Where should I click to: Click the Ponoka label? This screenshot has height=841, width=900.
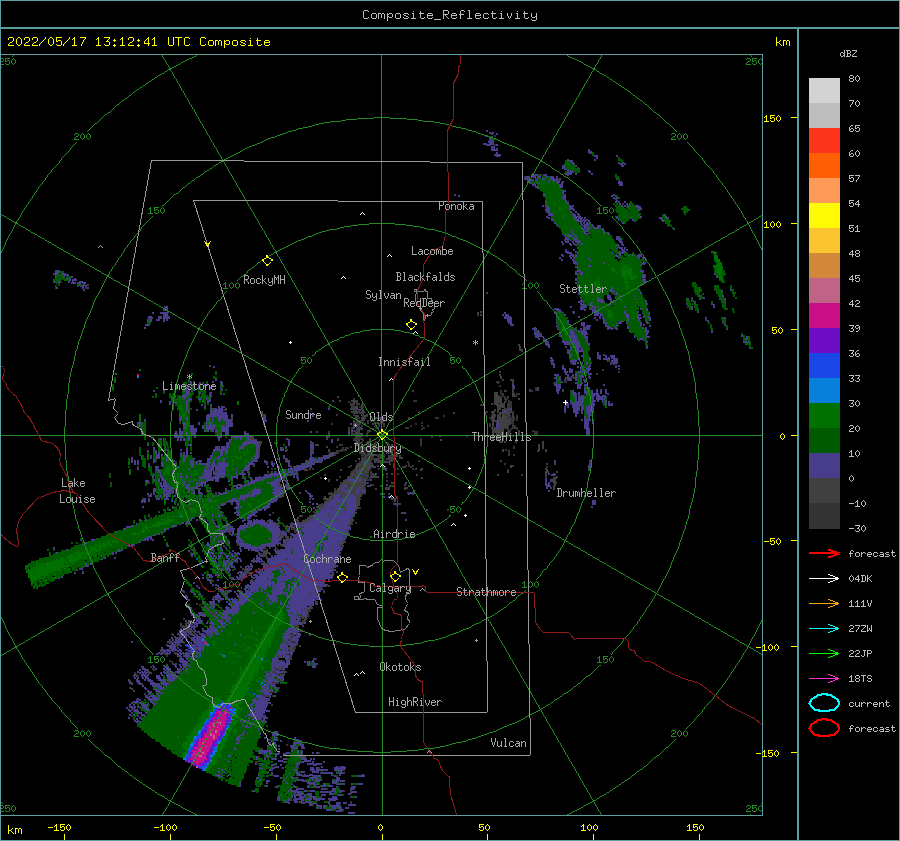[456, 206]
